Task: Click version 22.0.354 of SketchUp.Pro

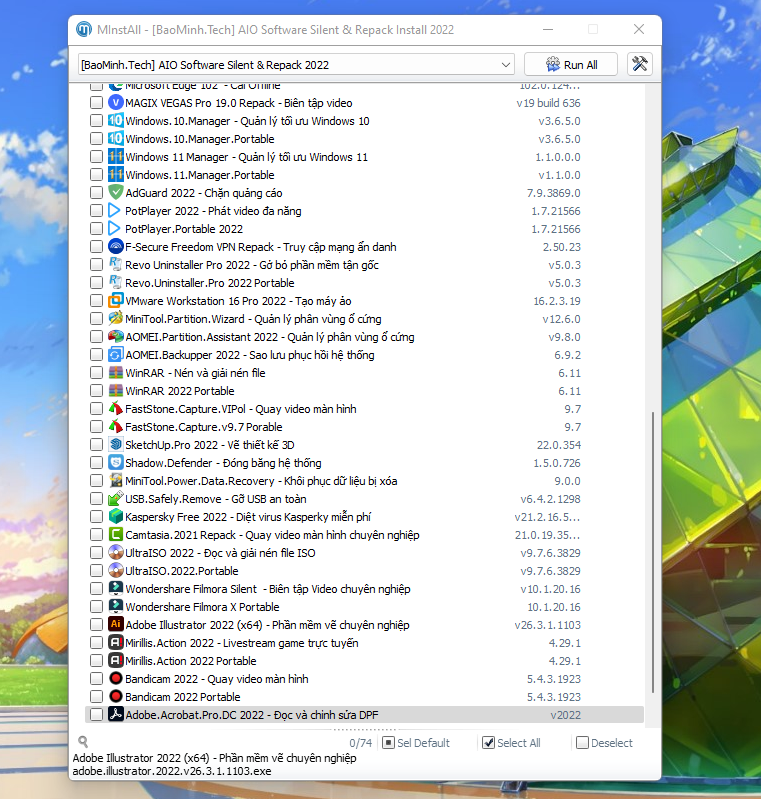Action: pyautogui.click(x=559, y=444)
